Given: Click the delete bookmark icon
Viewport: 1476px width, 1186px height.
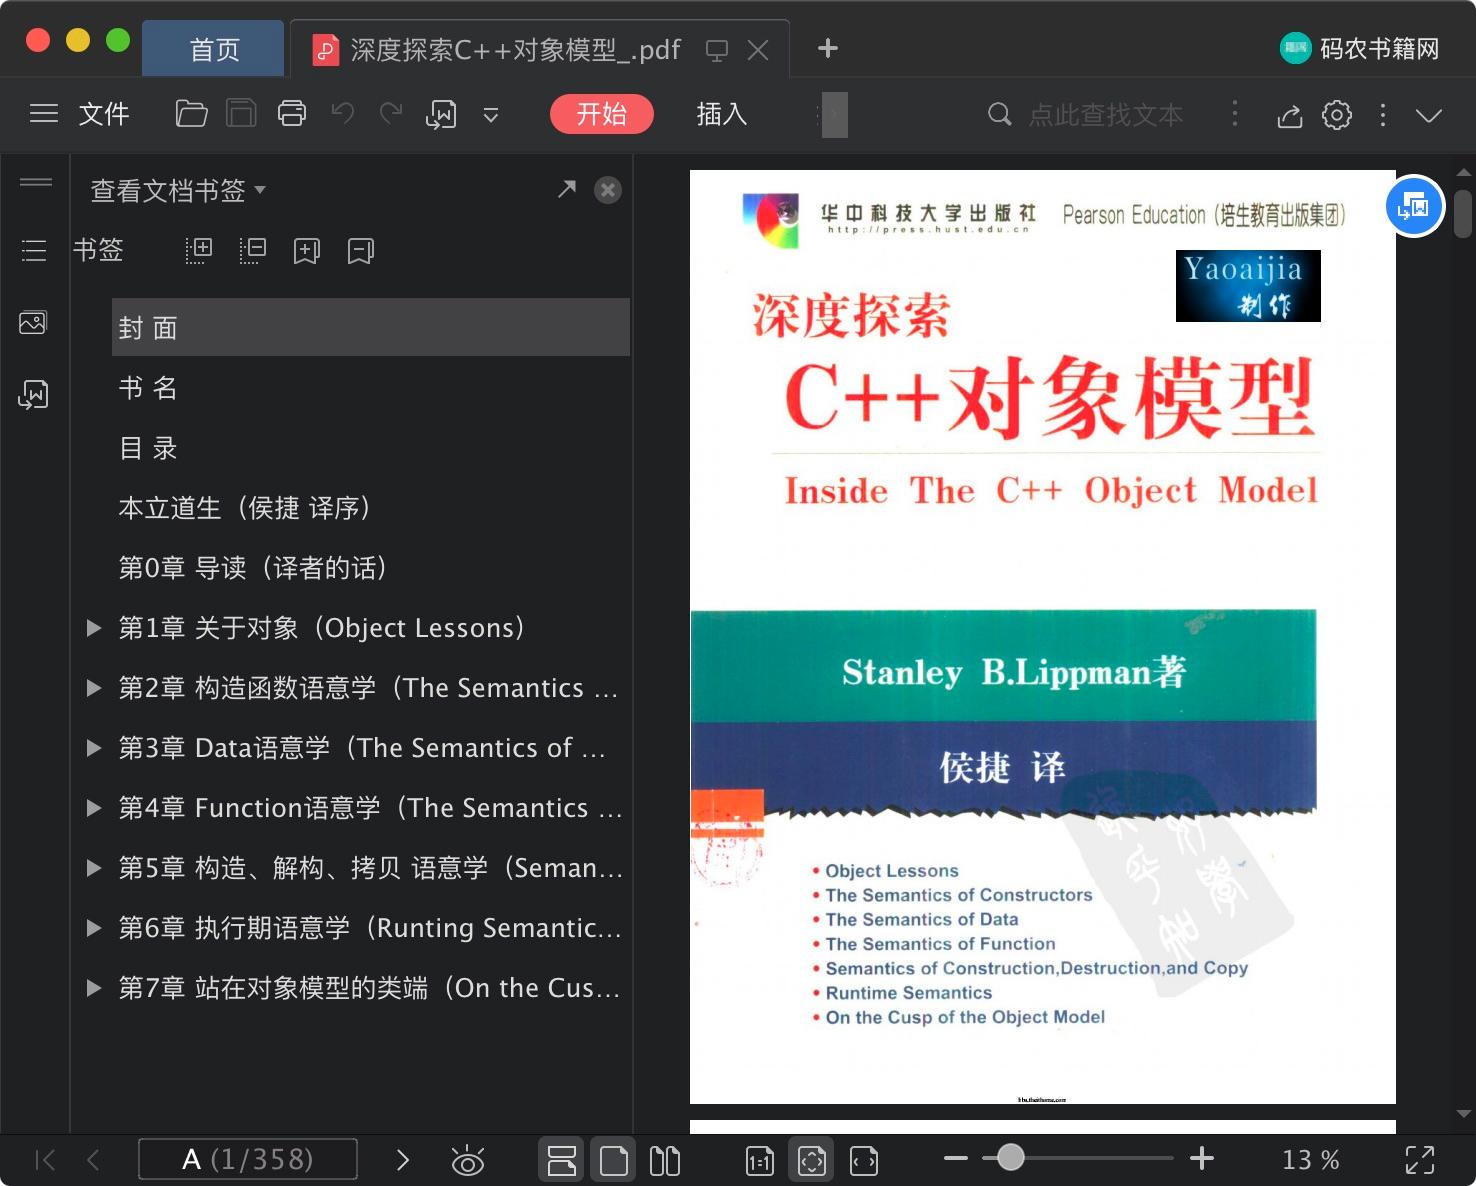Looking at the screenshot, I should coord(360,250).
